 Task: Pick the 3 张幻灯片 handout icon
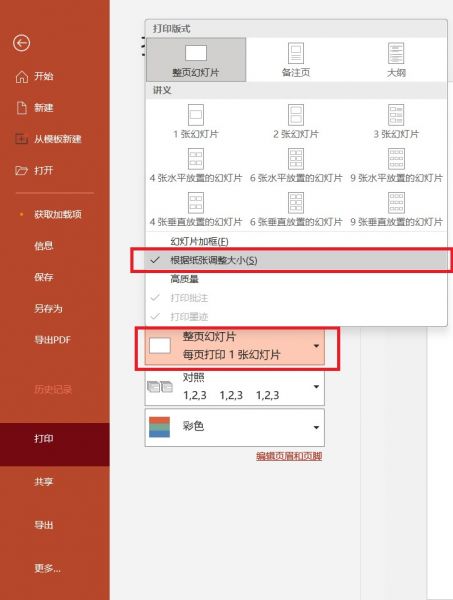(x=396, y=115)
